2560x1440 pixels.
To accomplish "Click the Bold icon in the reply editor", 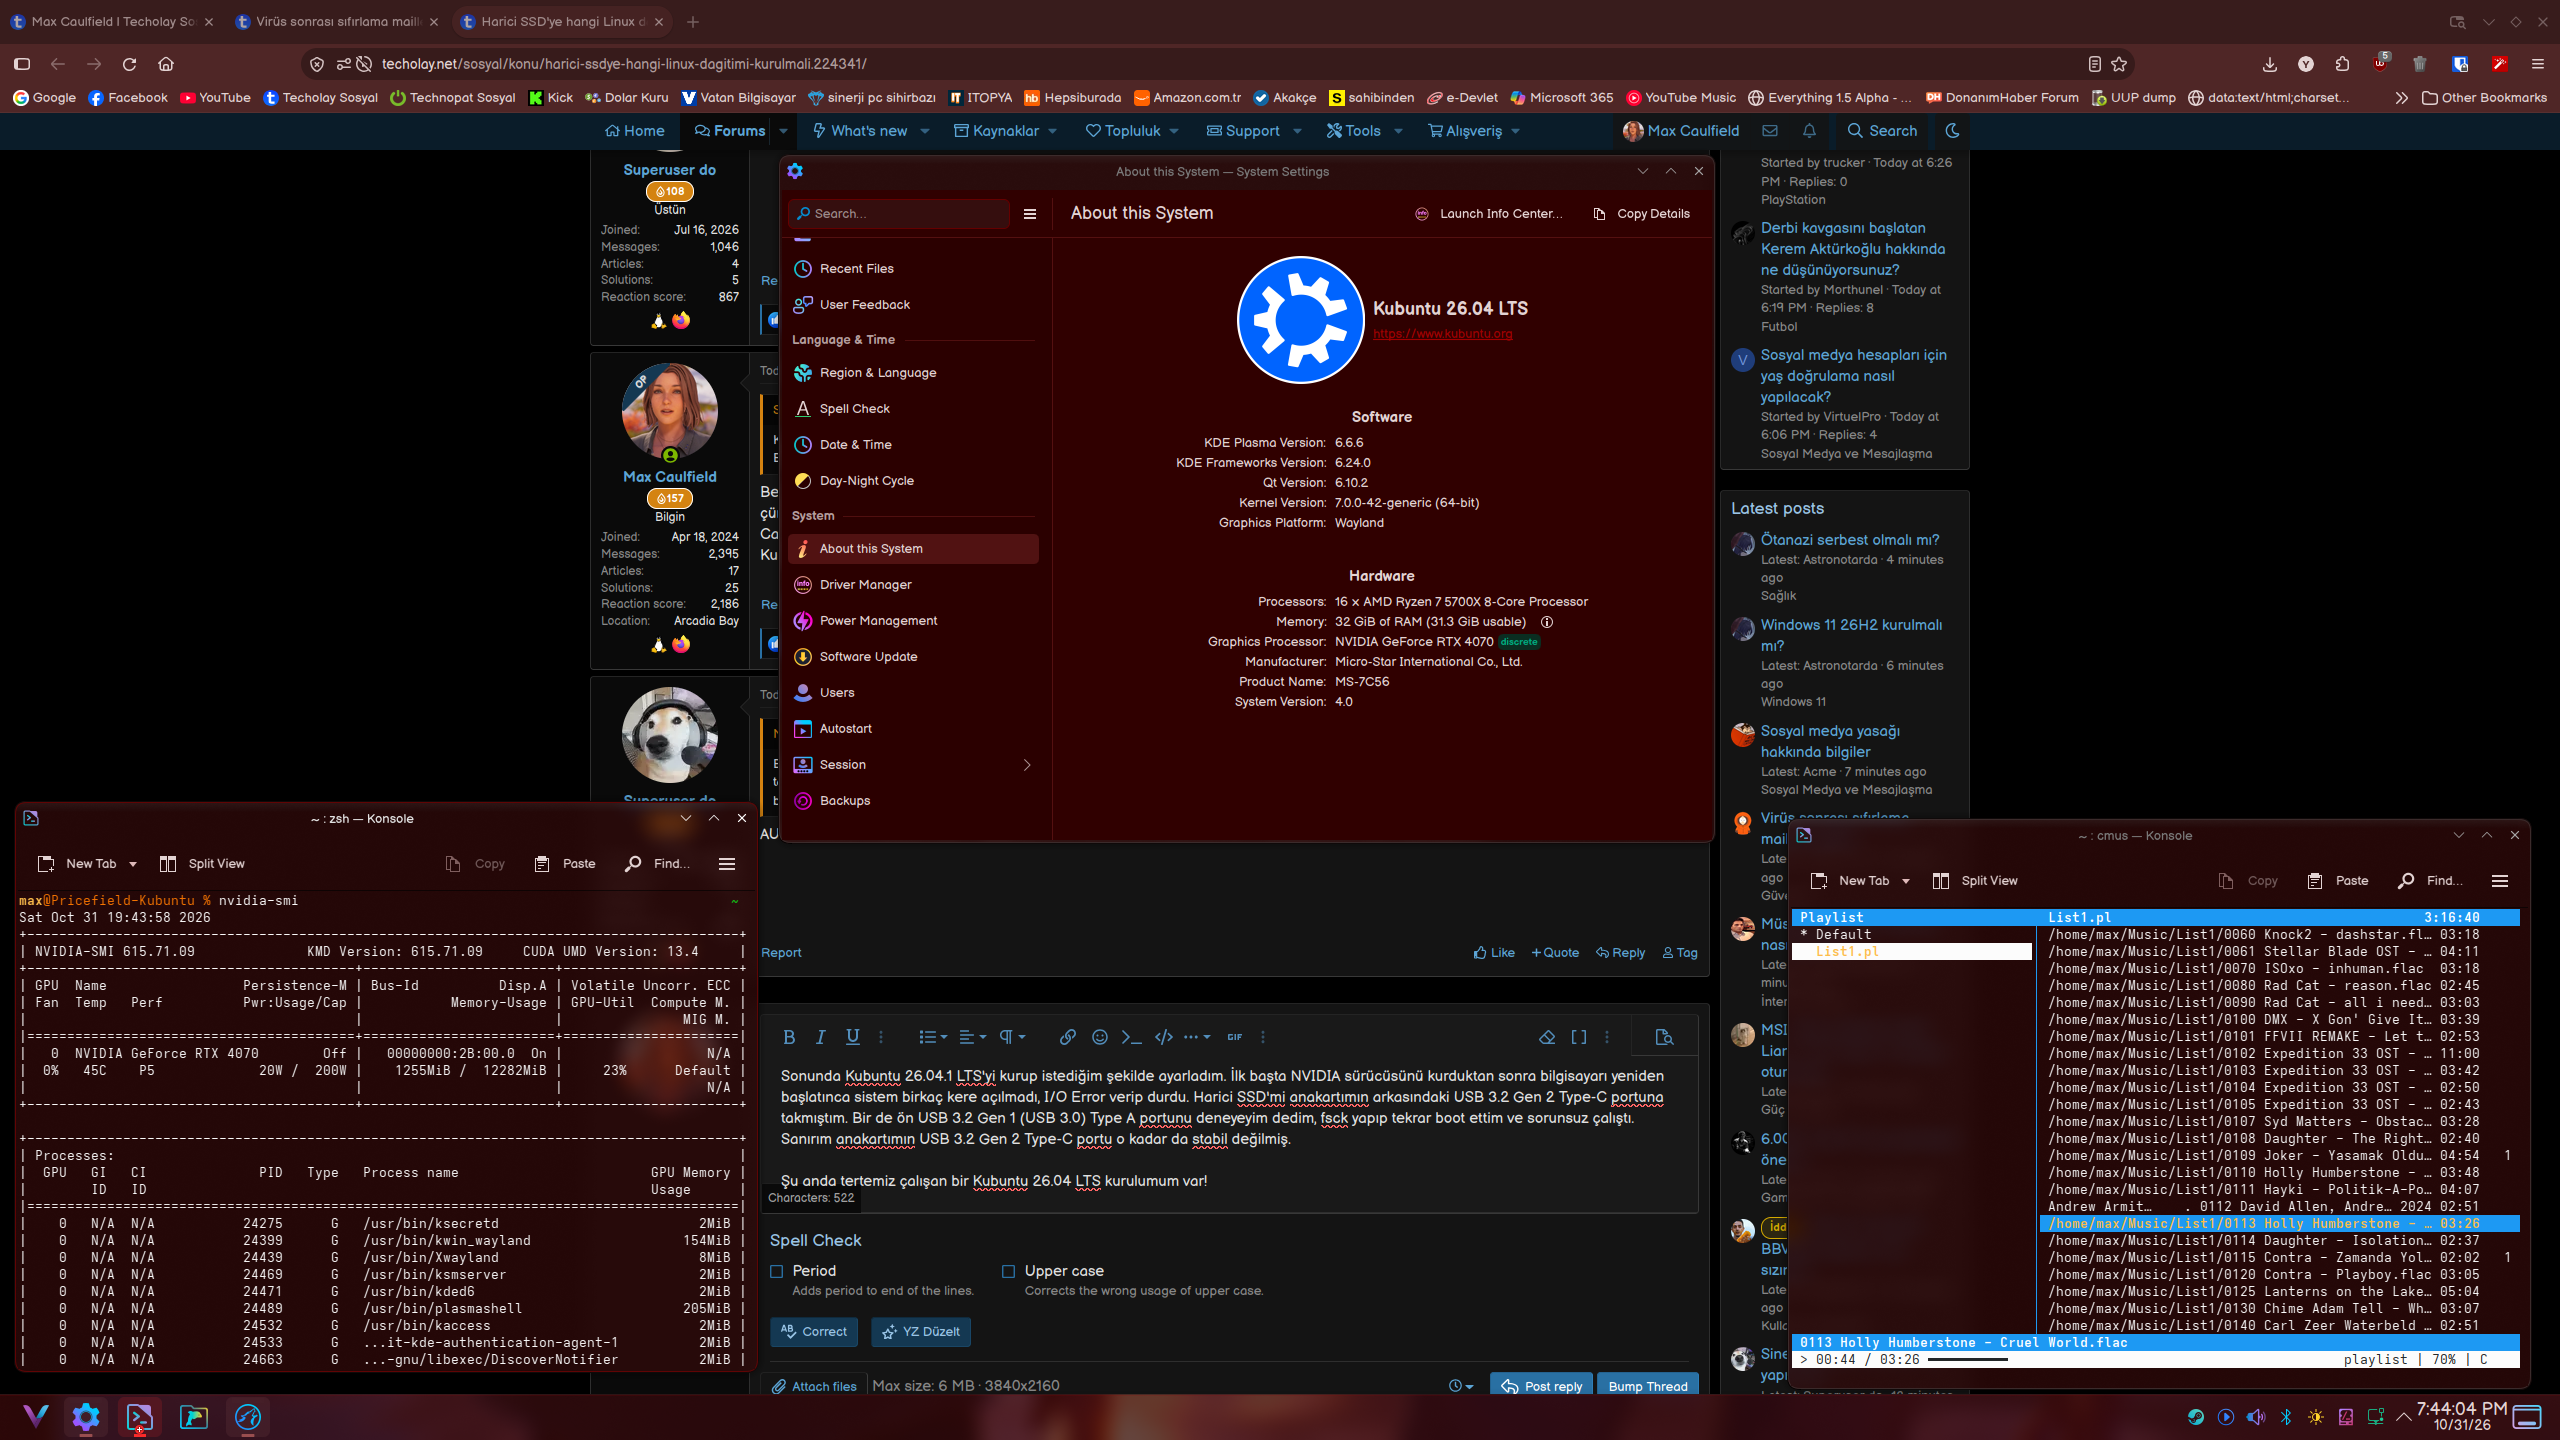I will (x=789, y=1037).
